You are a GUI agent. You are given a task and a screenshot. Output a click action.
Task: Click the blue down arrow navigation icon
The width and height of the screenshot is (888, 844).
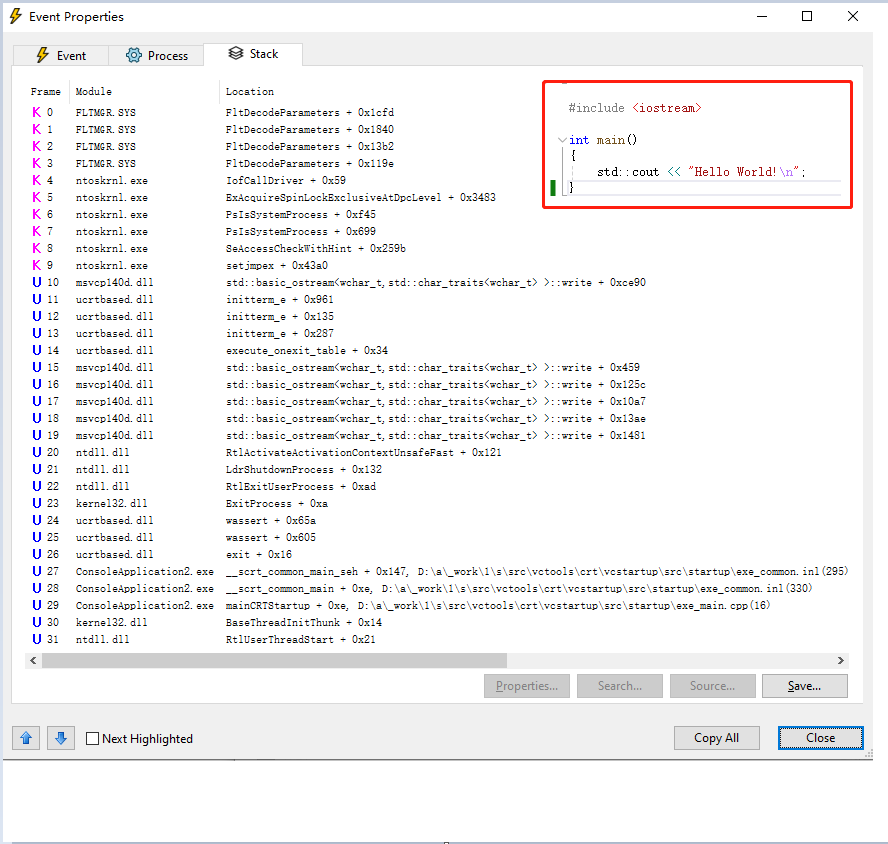[x=61, y=738]
